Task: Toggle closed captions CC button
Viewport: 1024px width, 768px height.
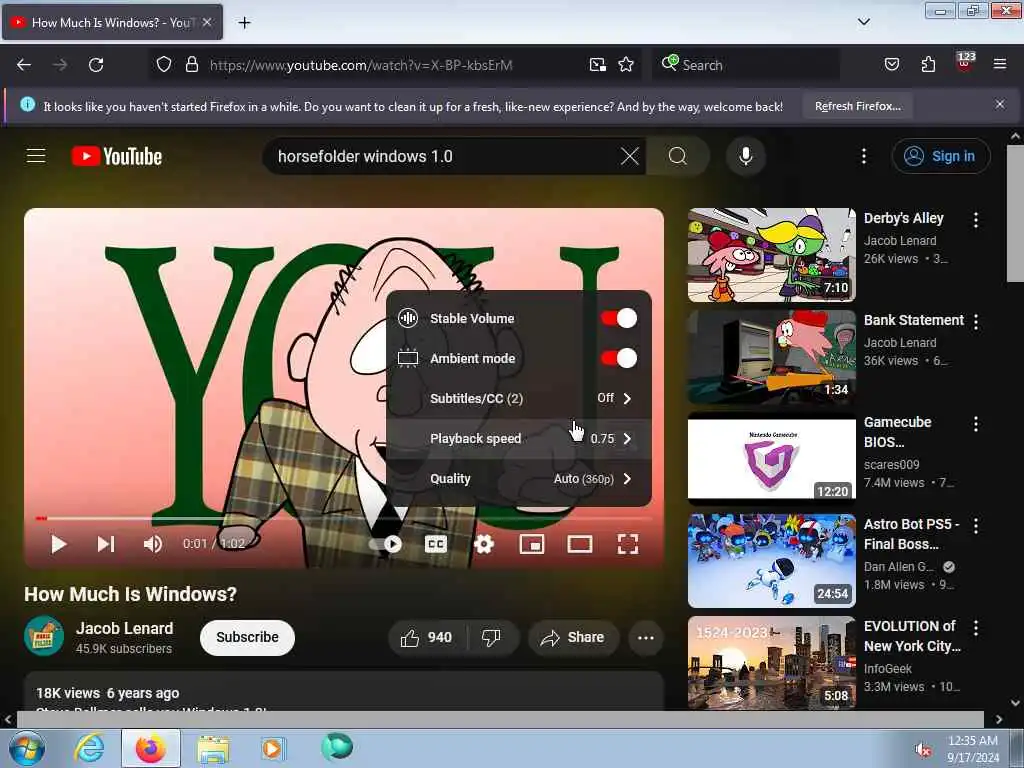Action: coord(436,544)
